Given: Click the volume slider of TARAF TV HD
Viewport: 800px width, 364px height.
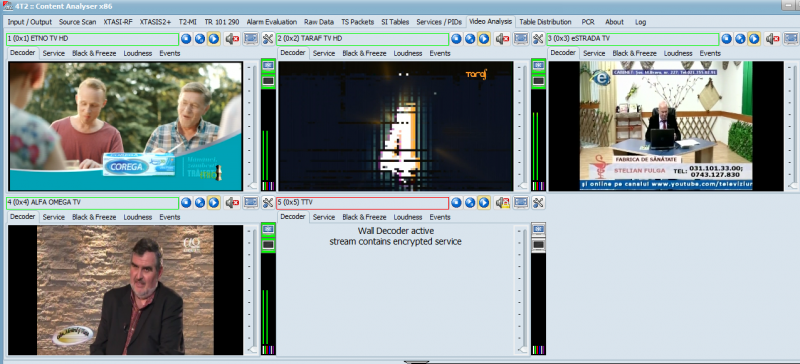Looking at the screenshot, I should (x=523, y=126).
